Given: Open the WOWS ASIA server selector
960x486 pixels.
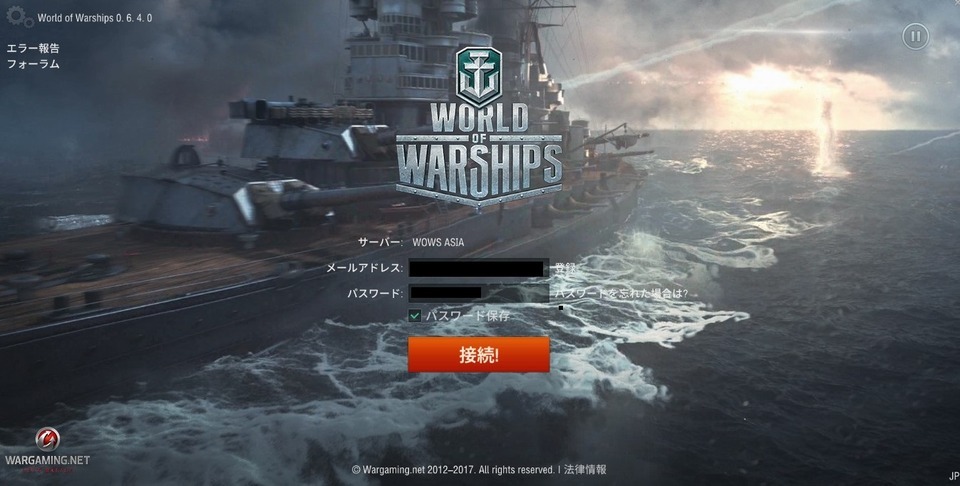Looking at the screenshot, I should [x=438, y=242].
